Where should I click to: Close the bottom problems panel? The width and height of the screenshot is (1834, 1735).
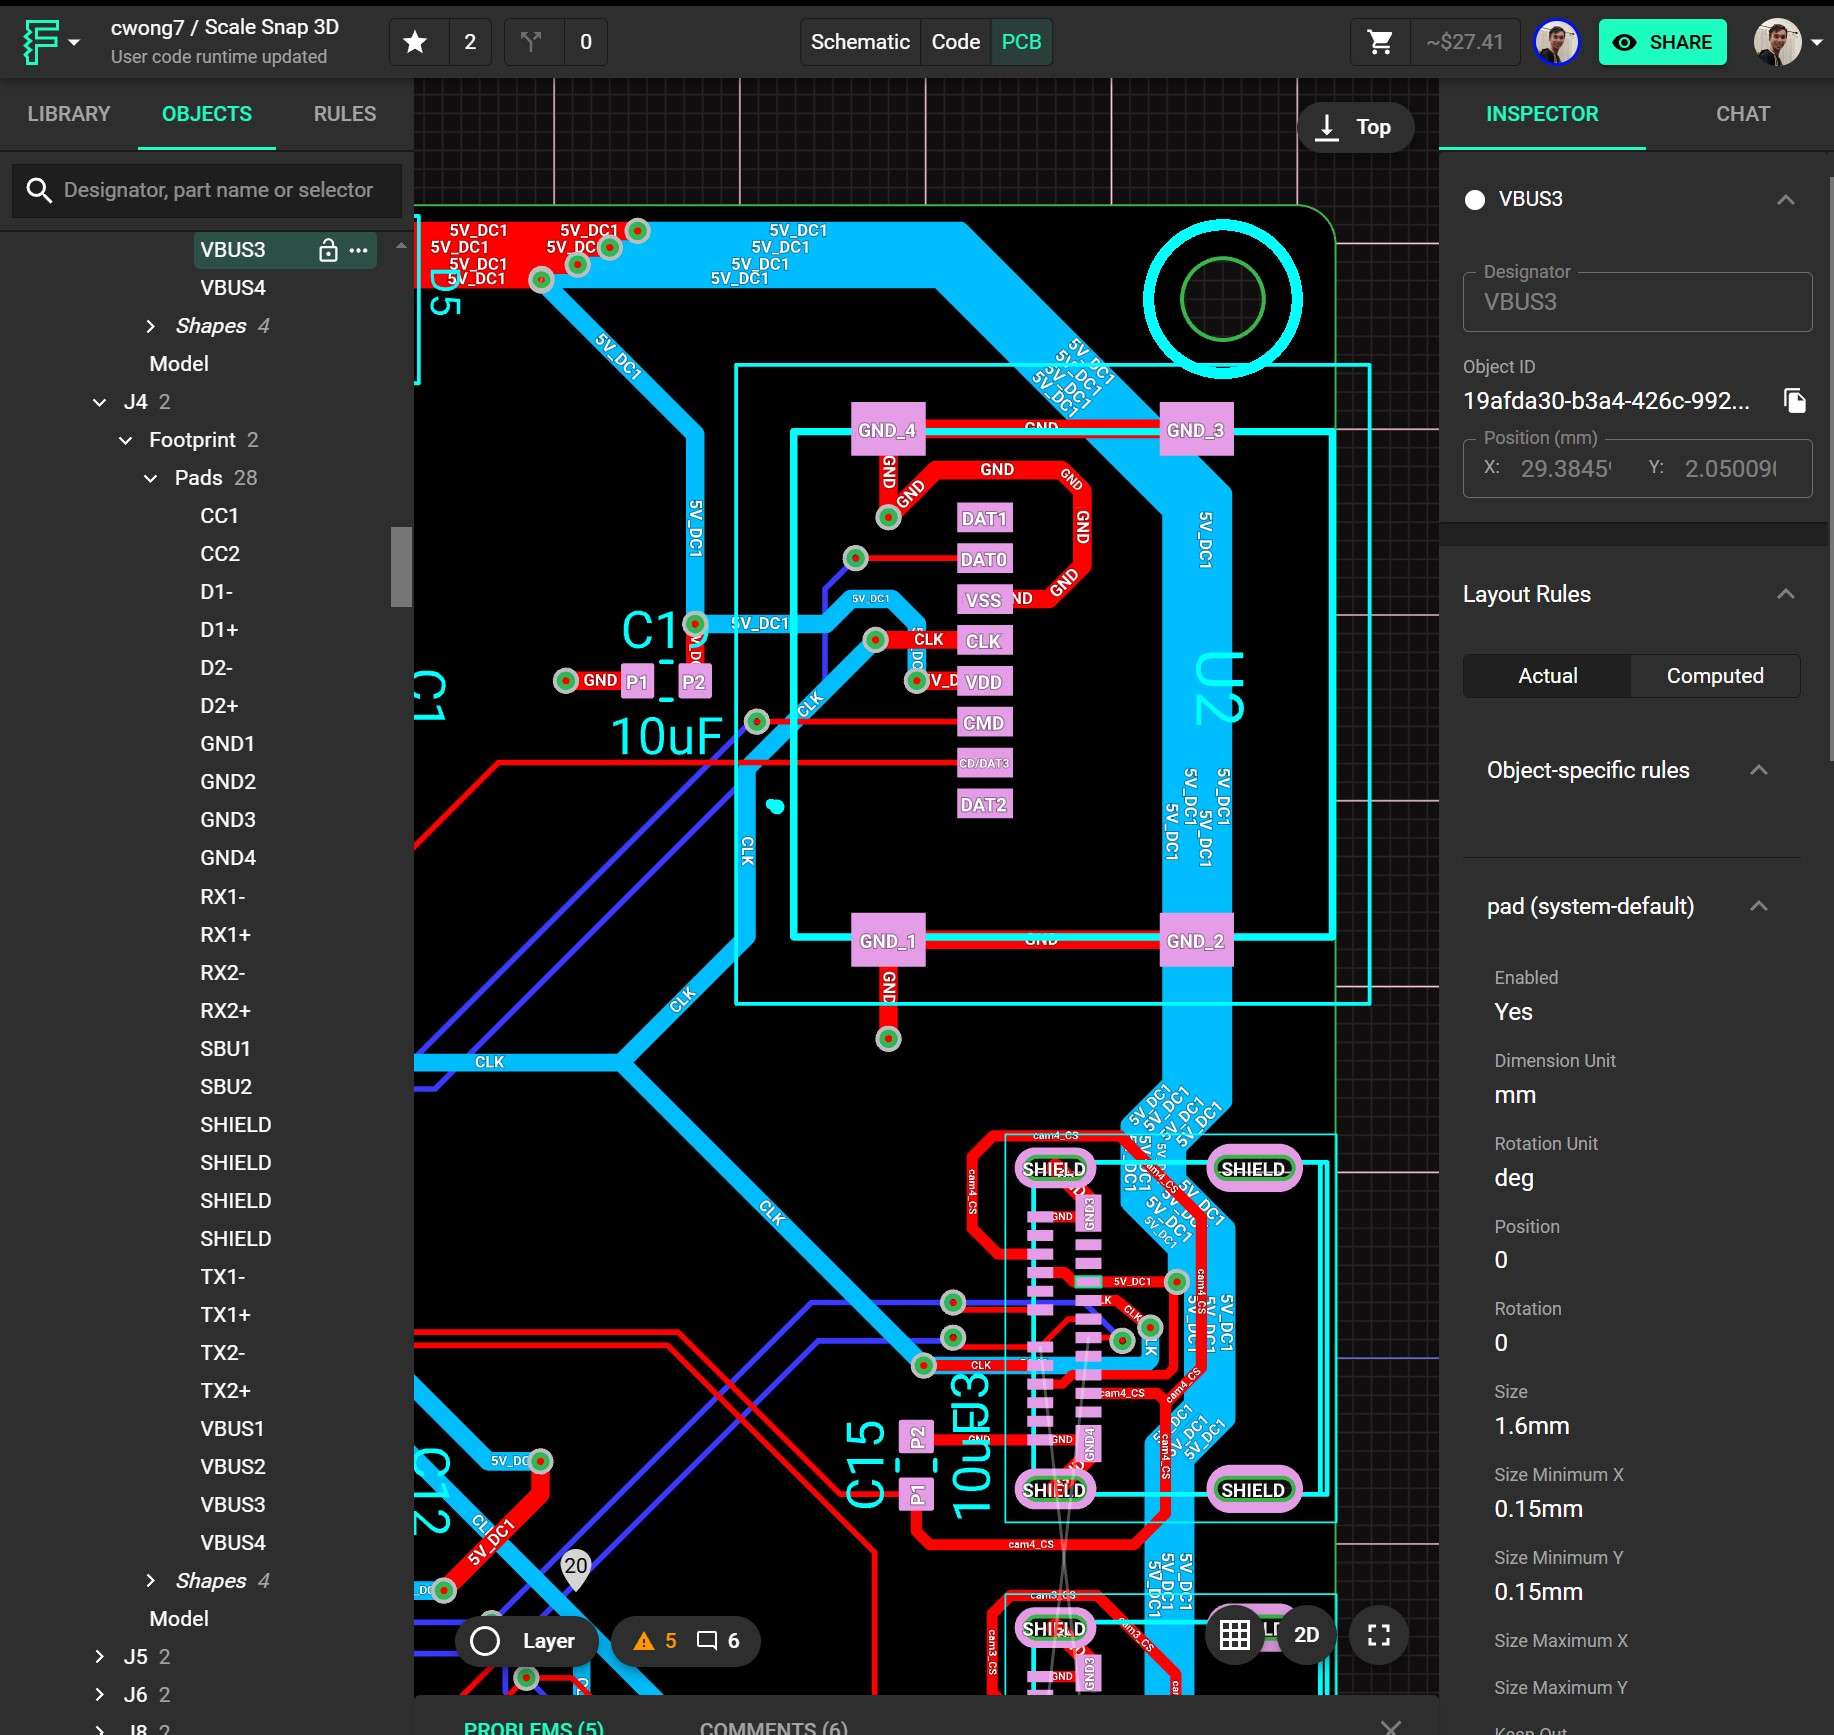[x=1391, y=1726]
